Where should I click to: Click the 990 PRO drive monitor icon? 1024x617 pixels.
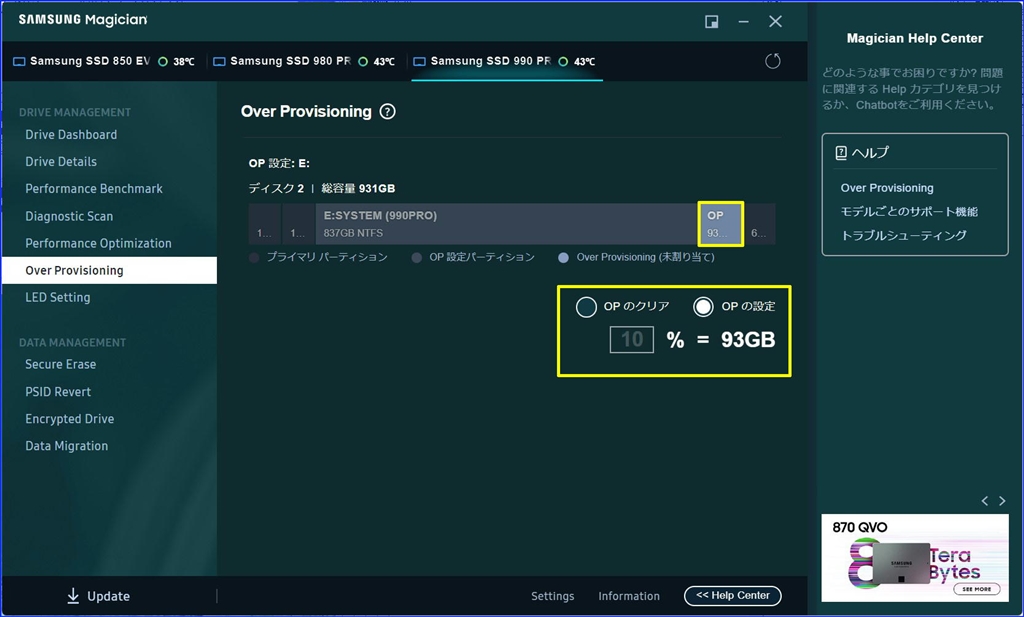[x=419, y=61]
